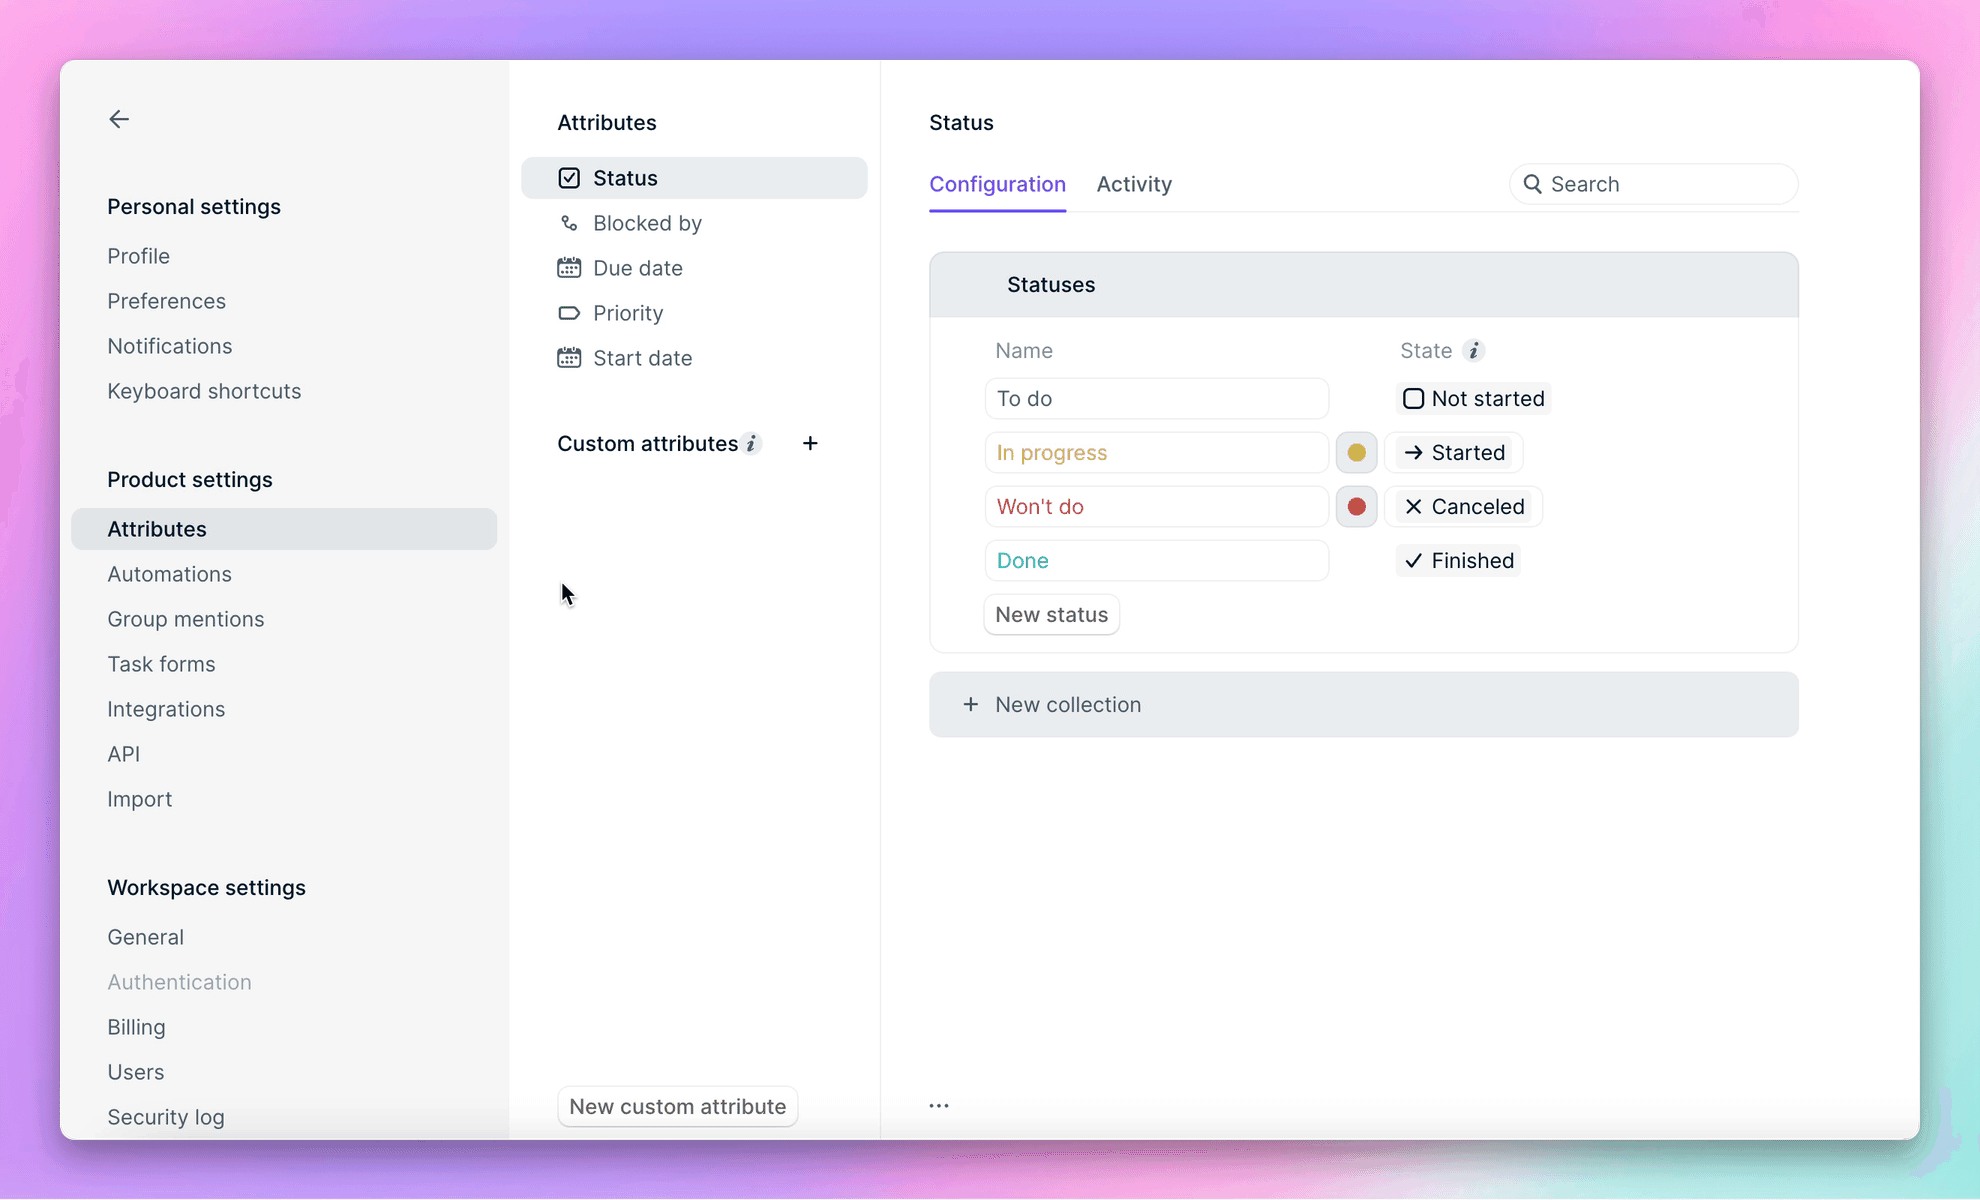Select the Configuration tab
Screen dimensions: 1980x1200
[x=998, y=184]
